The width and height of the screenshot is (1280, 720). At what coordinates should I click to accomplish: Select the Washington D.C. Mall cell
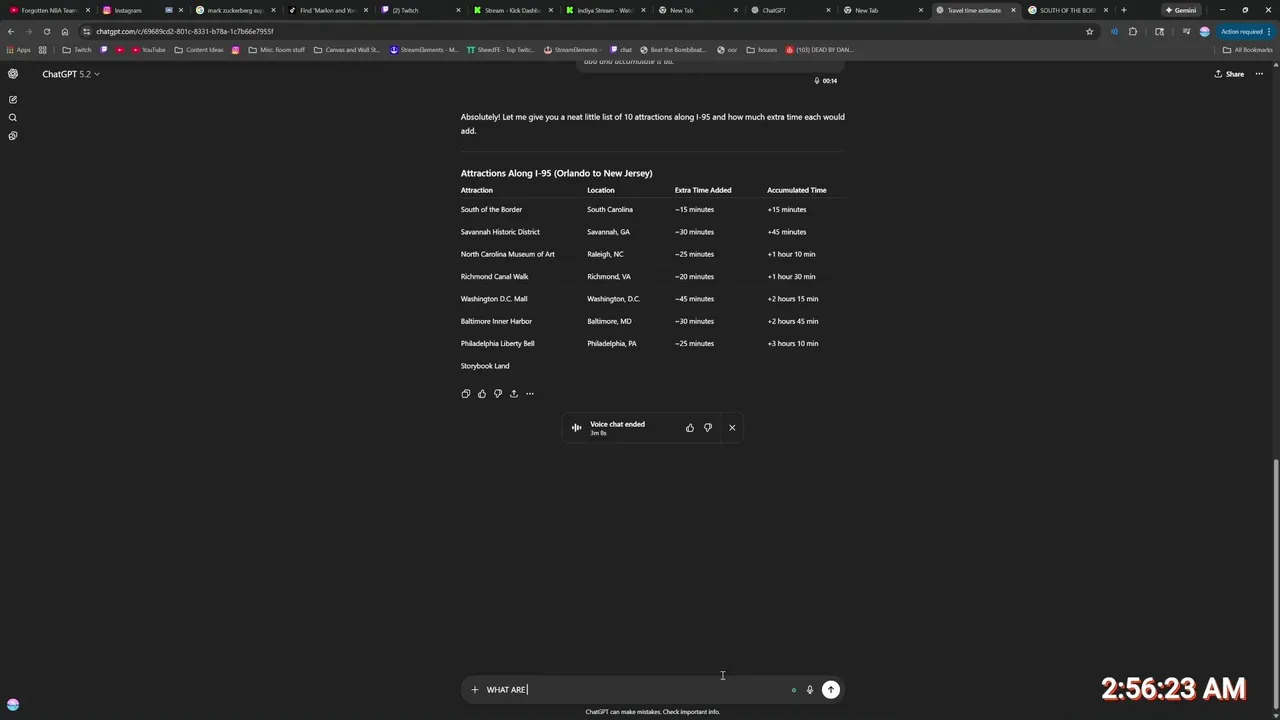point(494,299)
